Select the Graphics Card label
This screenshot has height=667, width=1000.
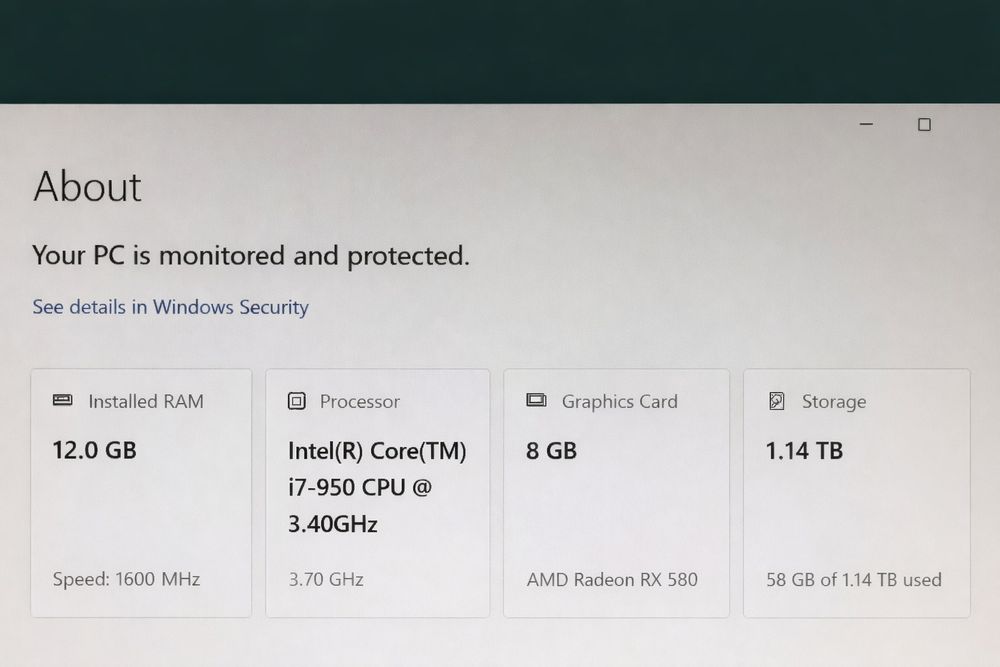click(619, 401)
